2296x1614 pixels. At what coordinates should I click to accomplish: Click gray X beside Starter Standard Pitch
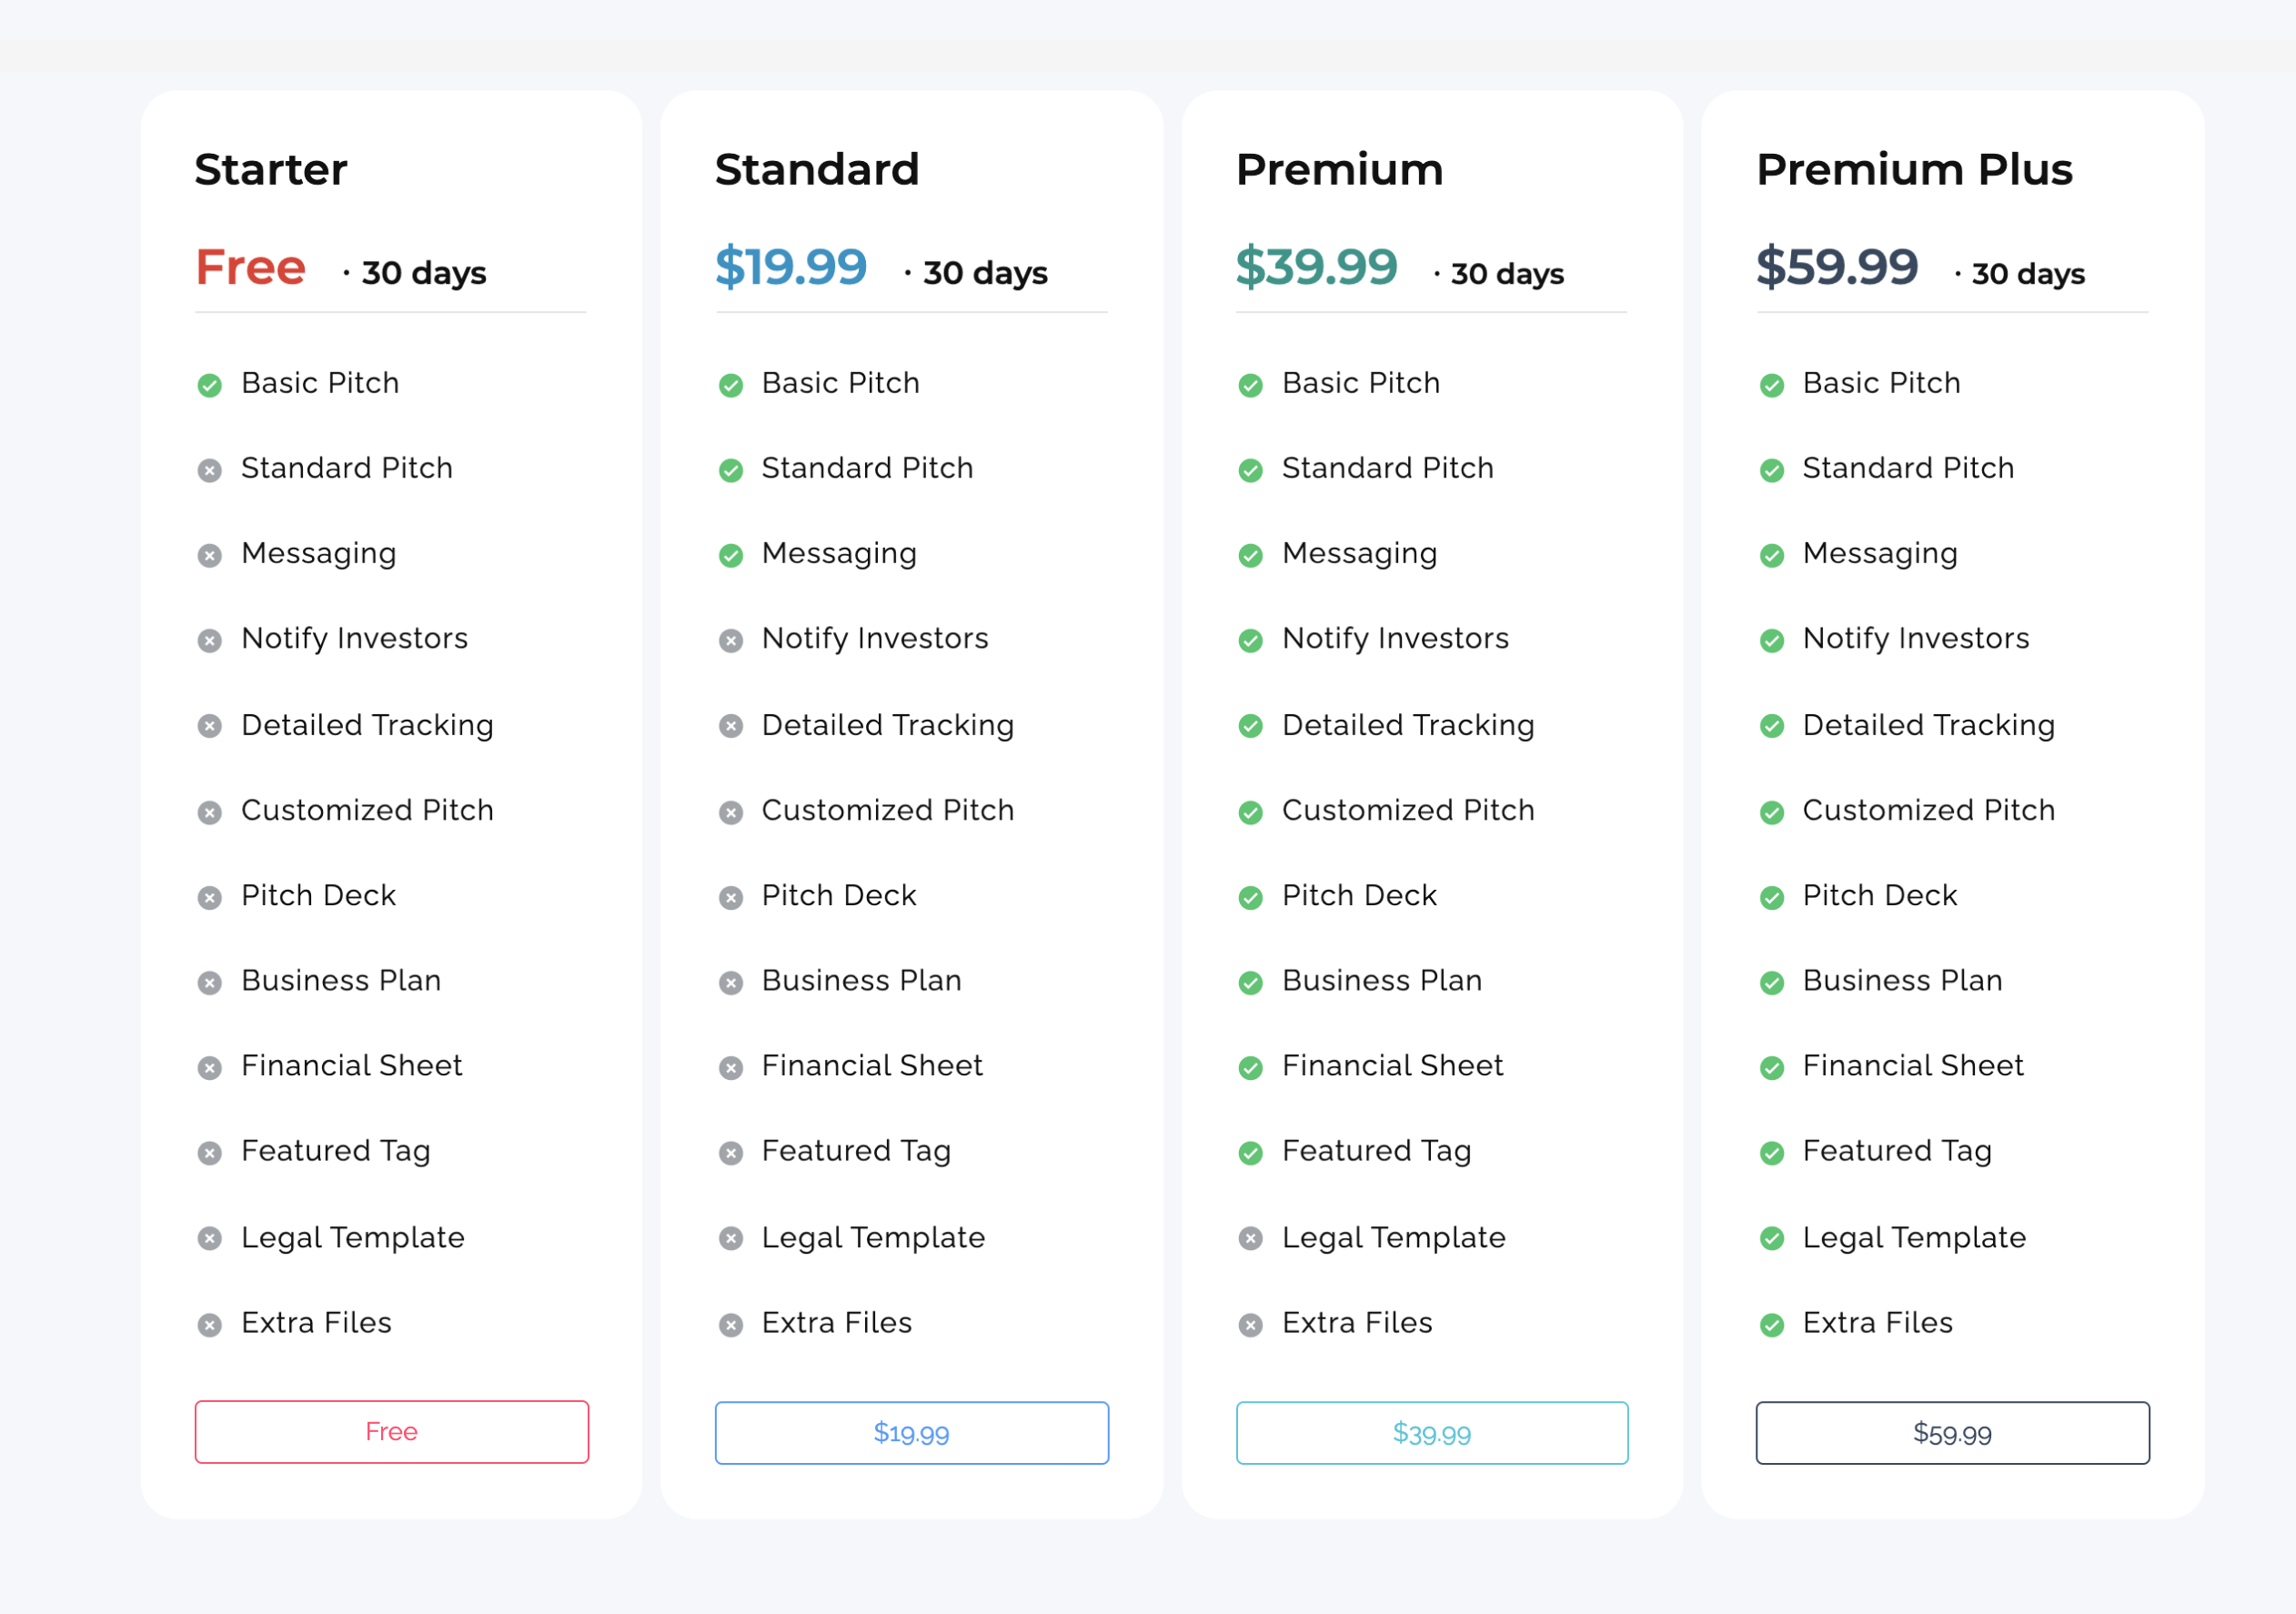(209, 470)
